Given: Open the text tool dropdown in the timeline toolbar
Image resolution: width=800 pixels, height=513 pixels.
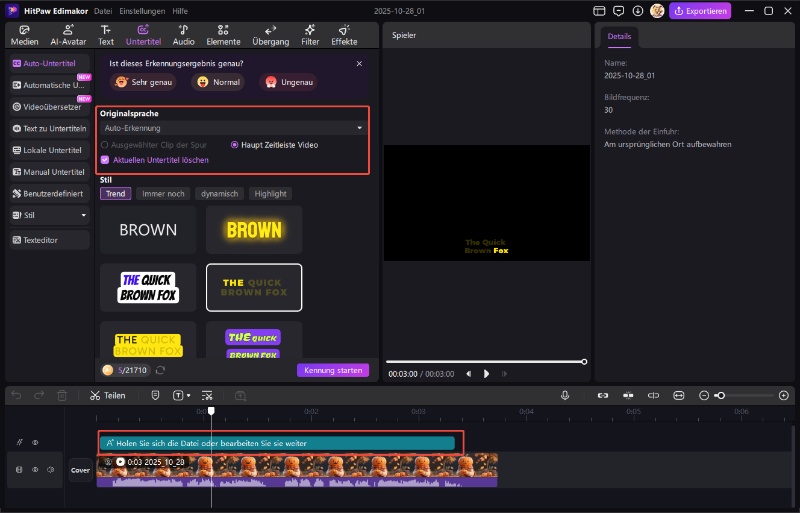Looking at the screenshot, I should (182, 395).
